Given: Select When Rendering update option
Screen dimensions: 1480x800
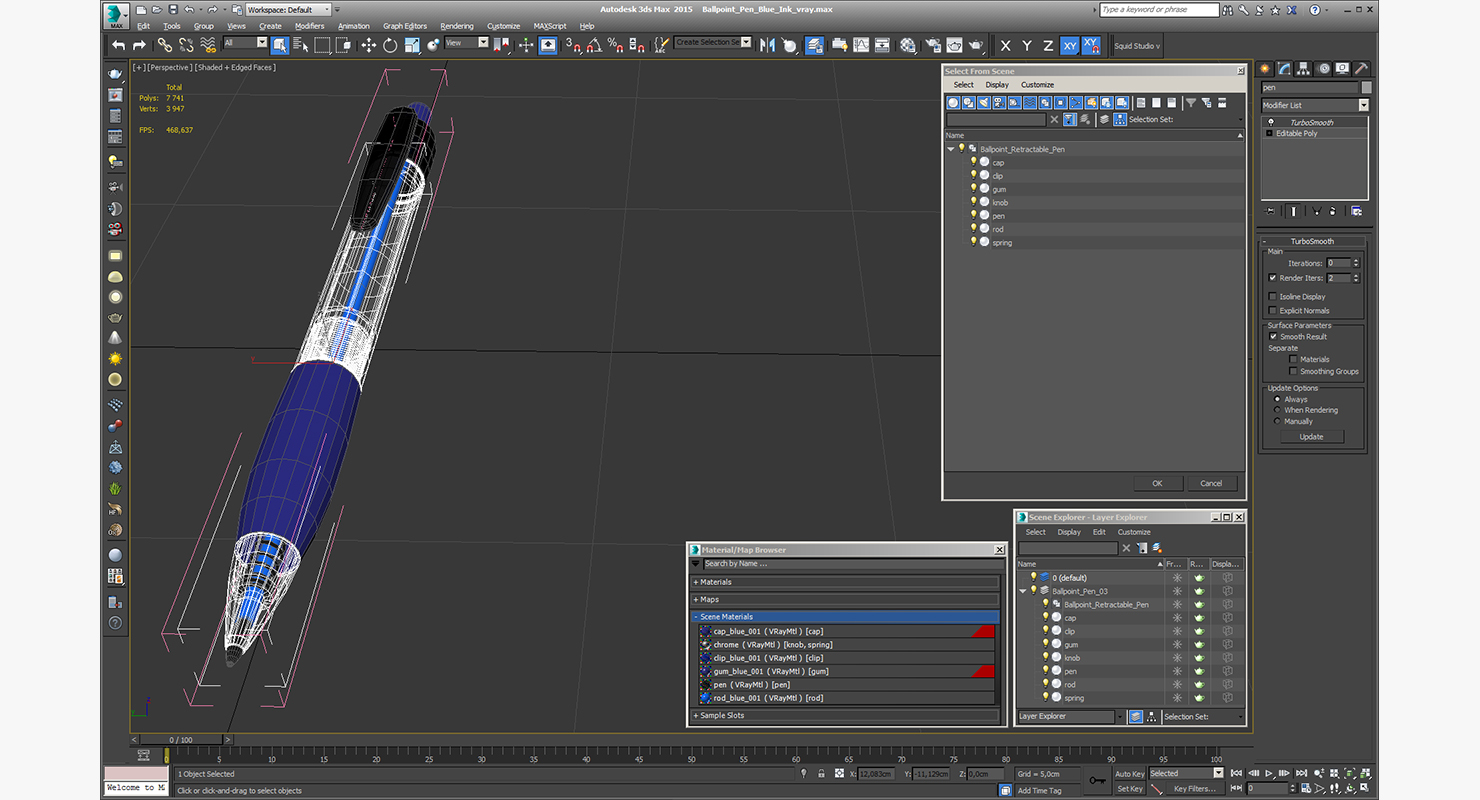Looking at the screenshot, I should click(x=1277, y=410).
